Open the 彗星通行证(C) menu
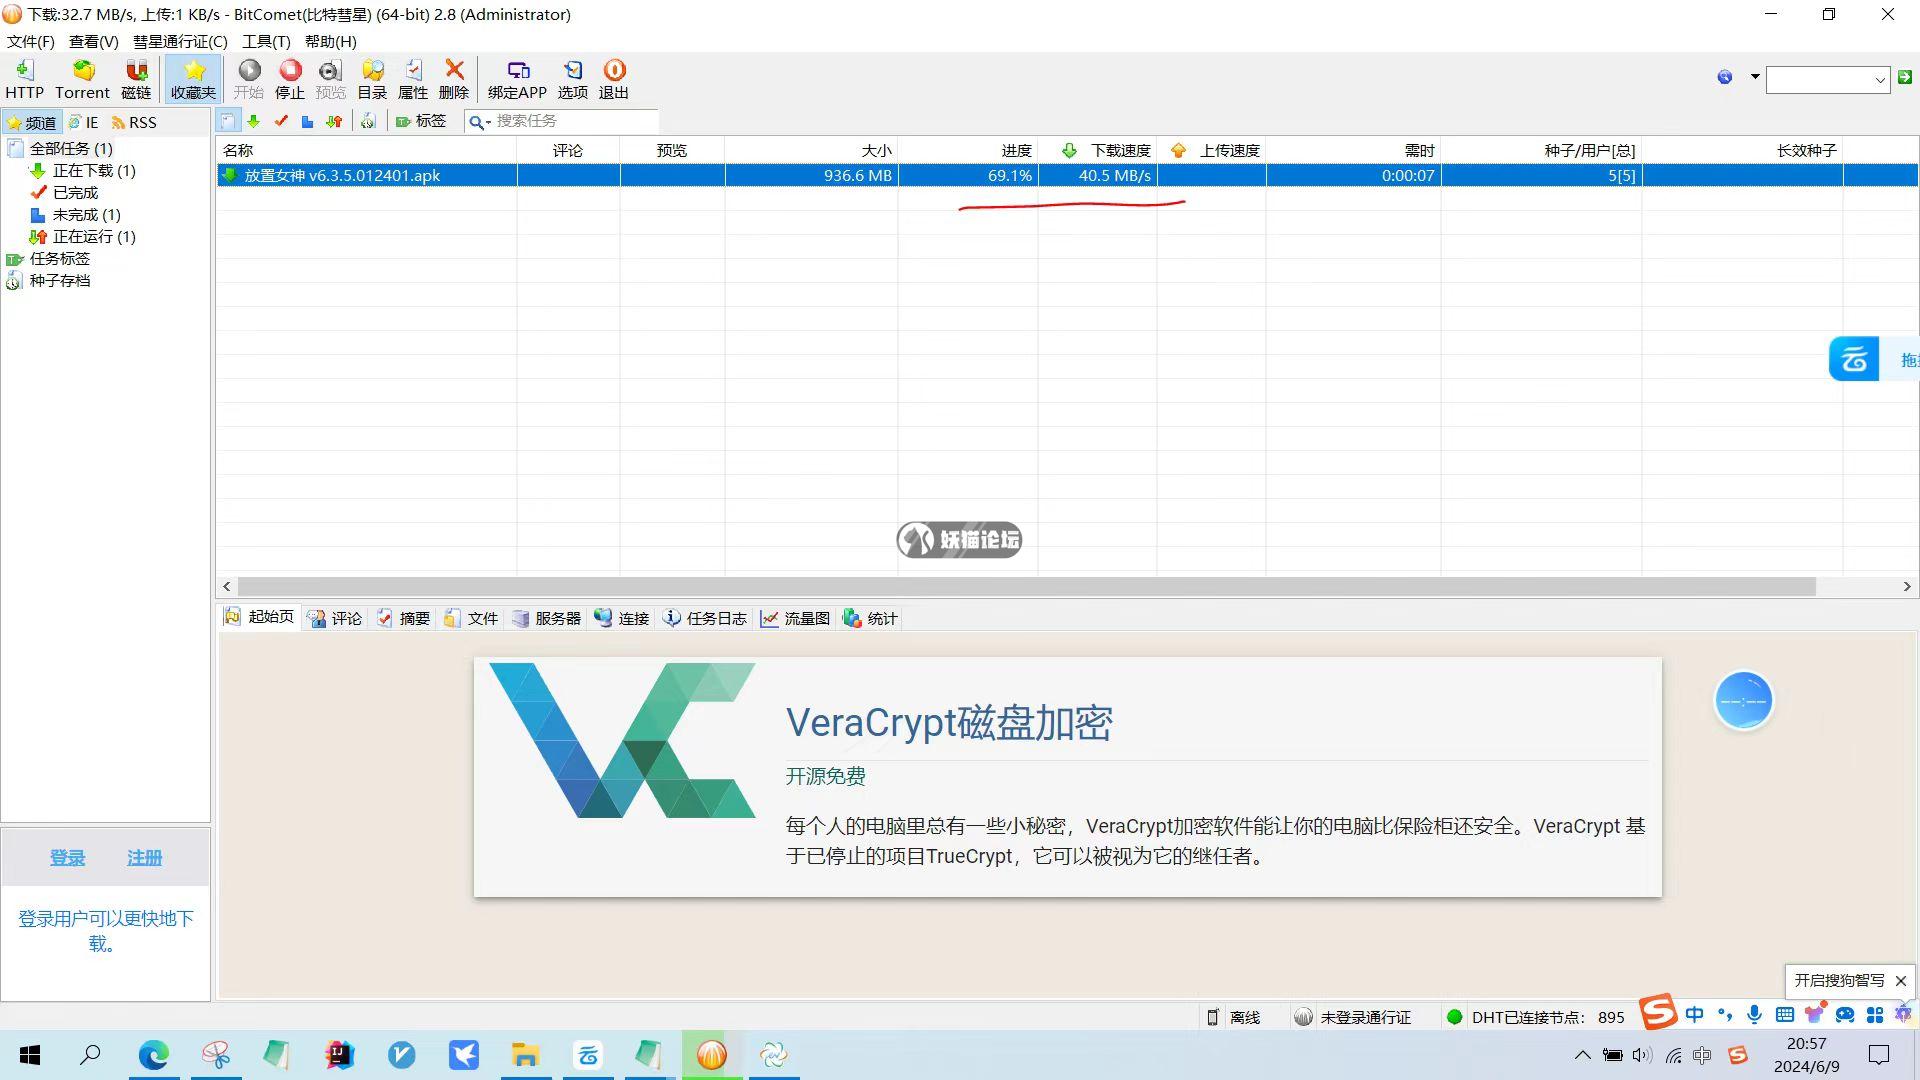 (x=180, y=41)
